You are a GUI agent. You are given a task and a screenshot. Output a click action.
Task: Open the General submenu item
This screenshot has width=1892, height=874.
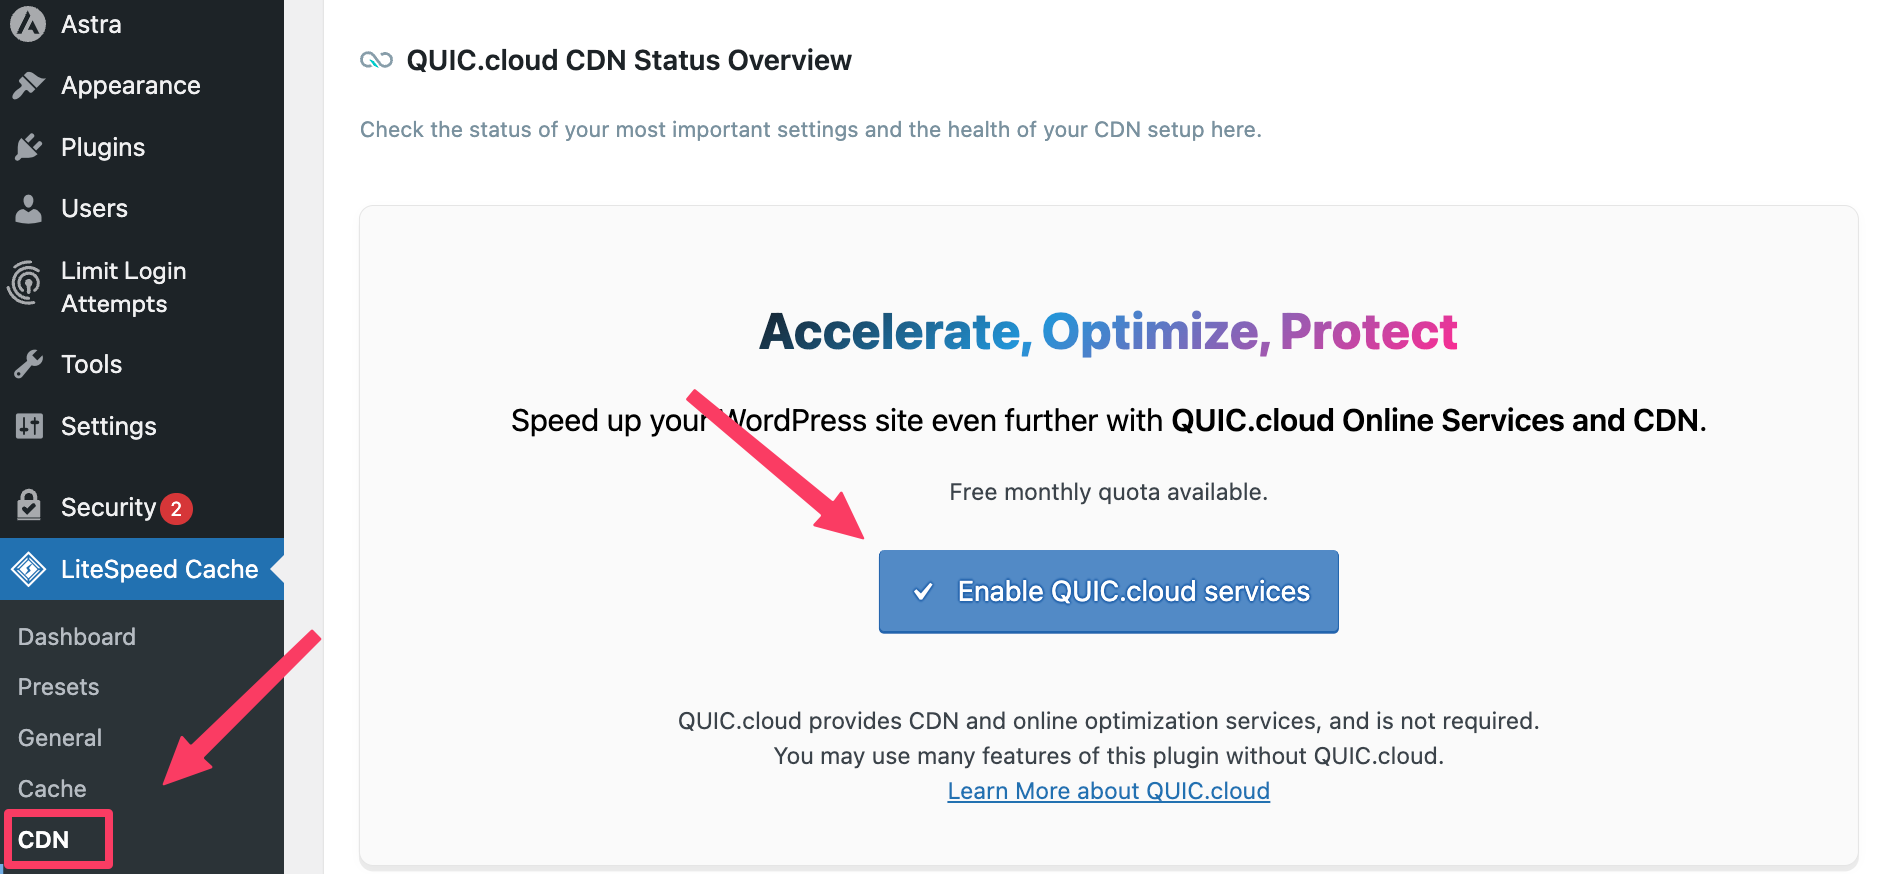60,738
